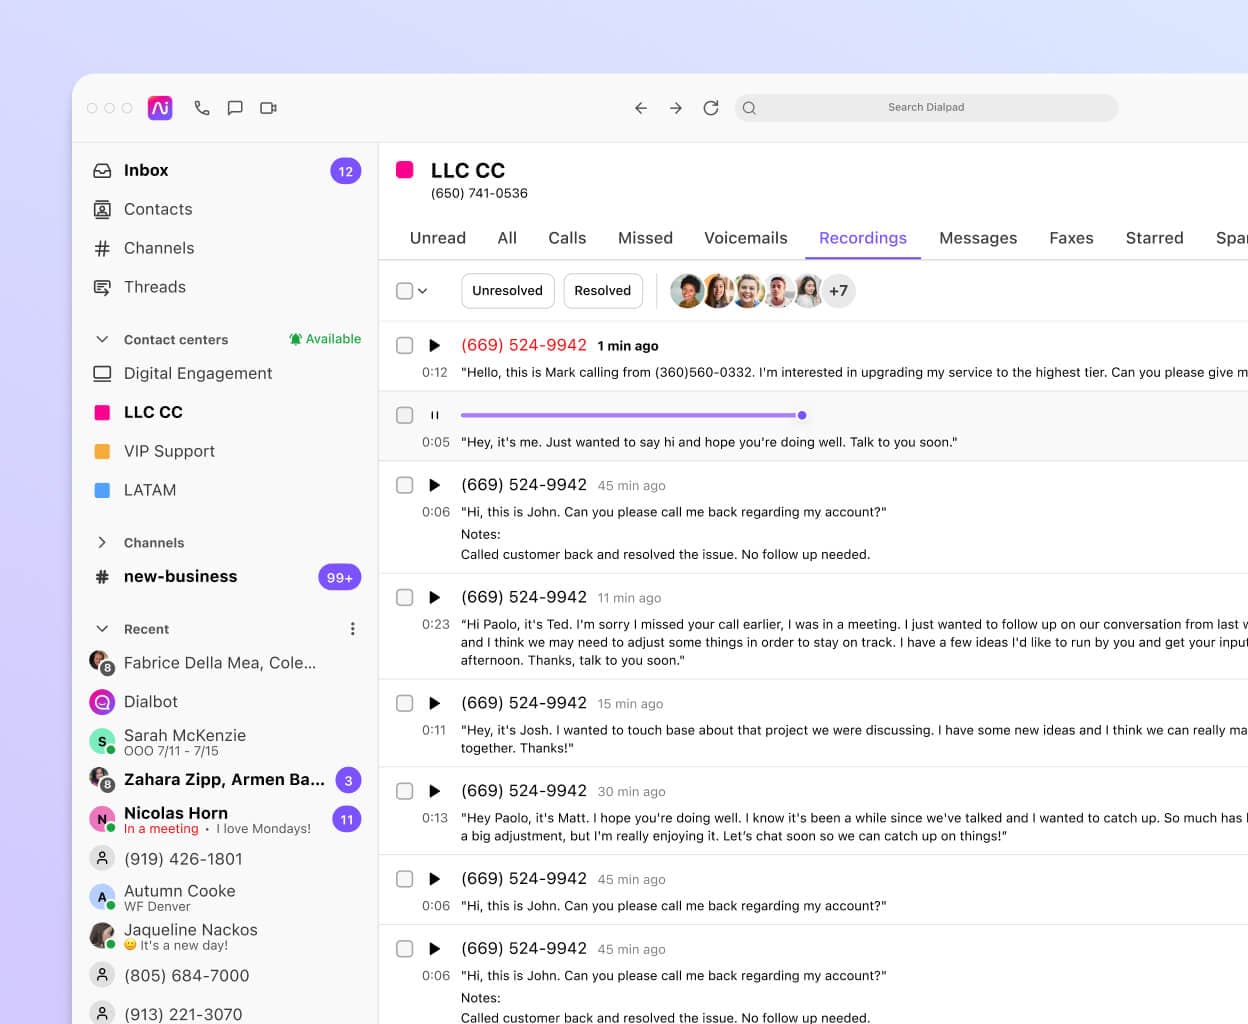Filter by Unresolved button
This screenshot has height=1024, width=1248.
(507, 291)
